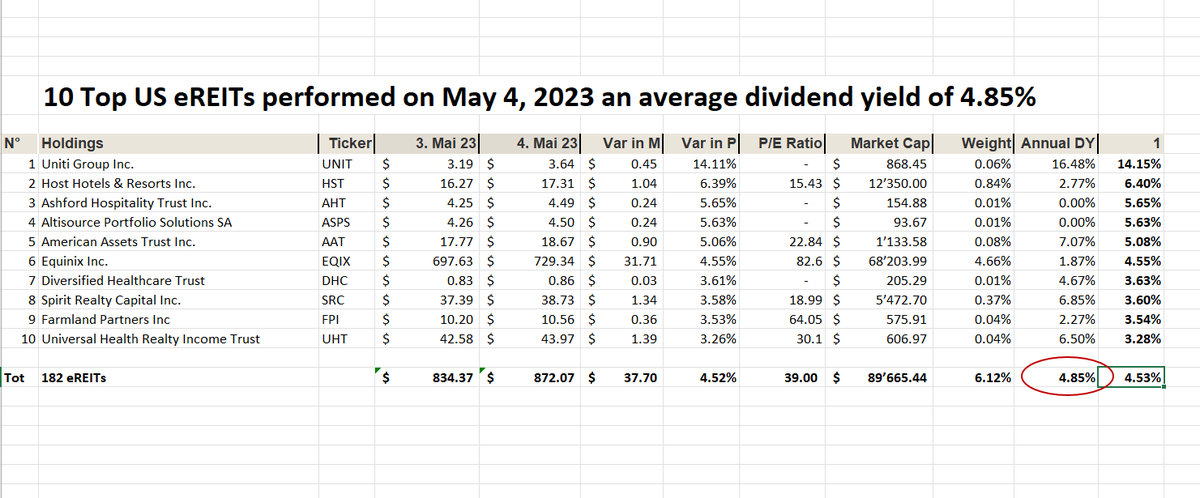Select the total percent cell '4.52%'
This screenshot has height=498, width=1200.
[699, 378]
